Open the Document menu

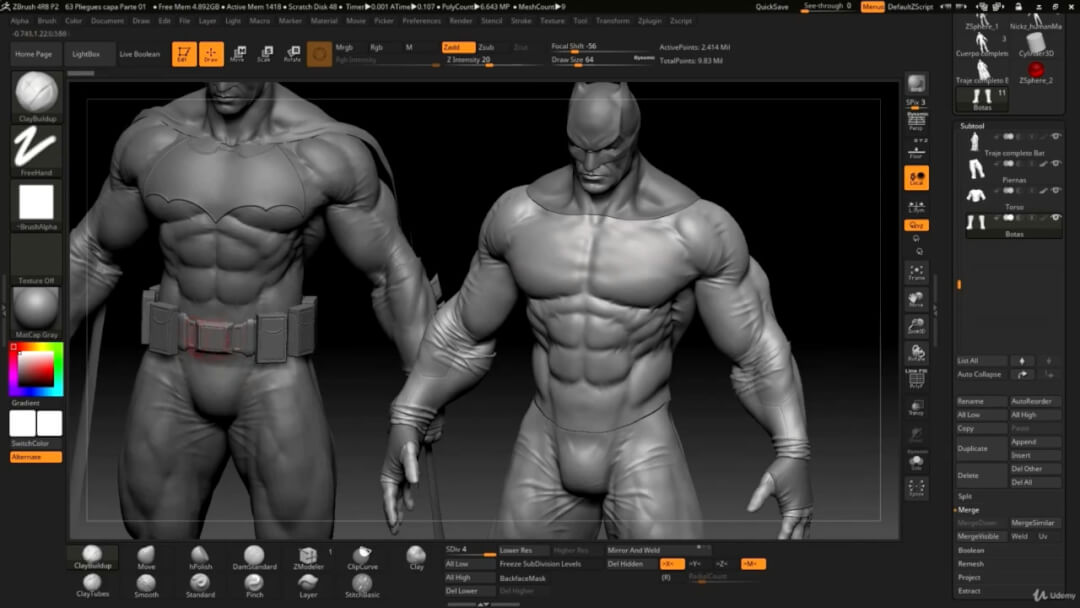[x=107, y=21]
